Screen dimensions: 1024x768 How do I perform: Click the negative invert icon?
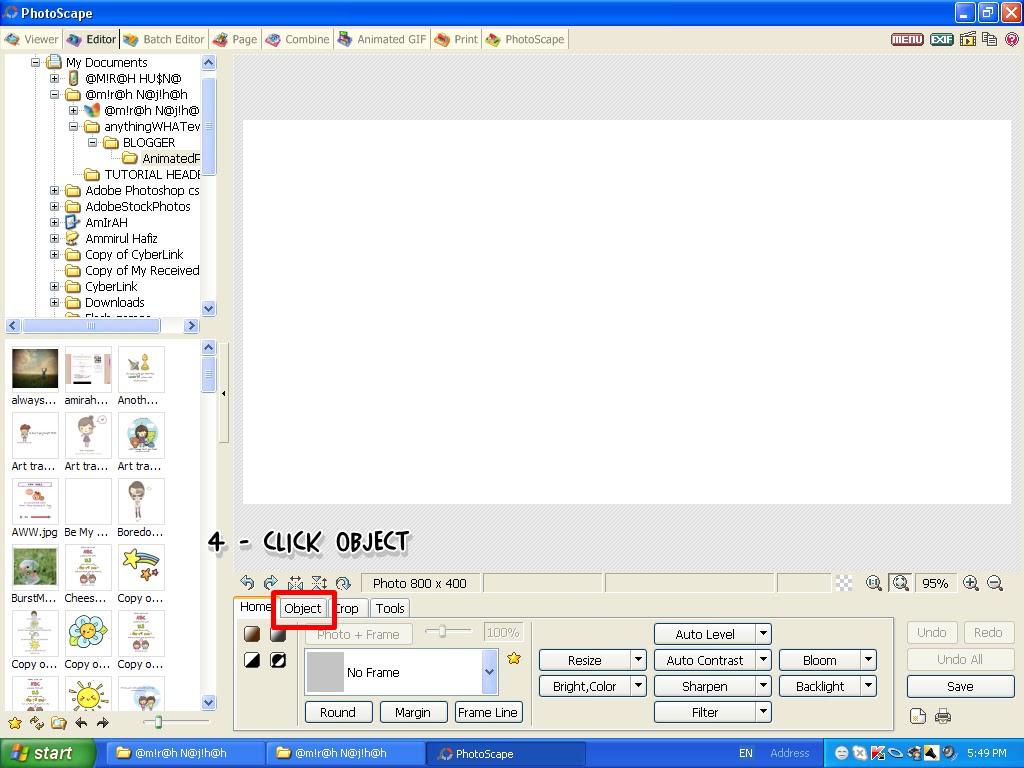(x=278, y=660)
